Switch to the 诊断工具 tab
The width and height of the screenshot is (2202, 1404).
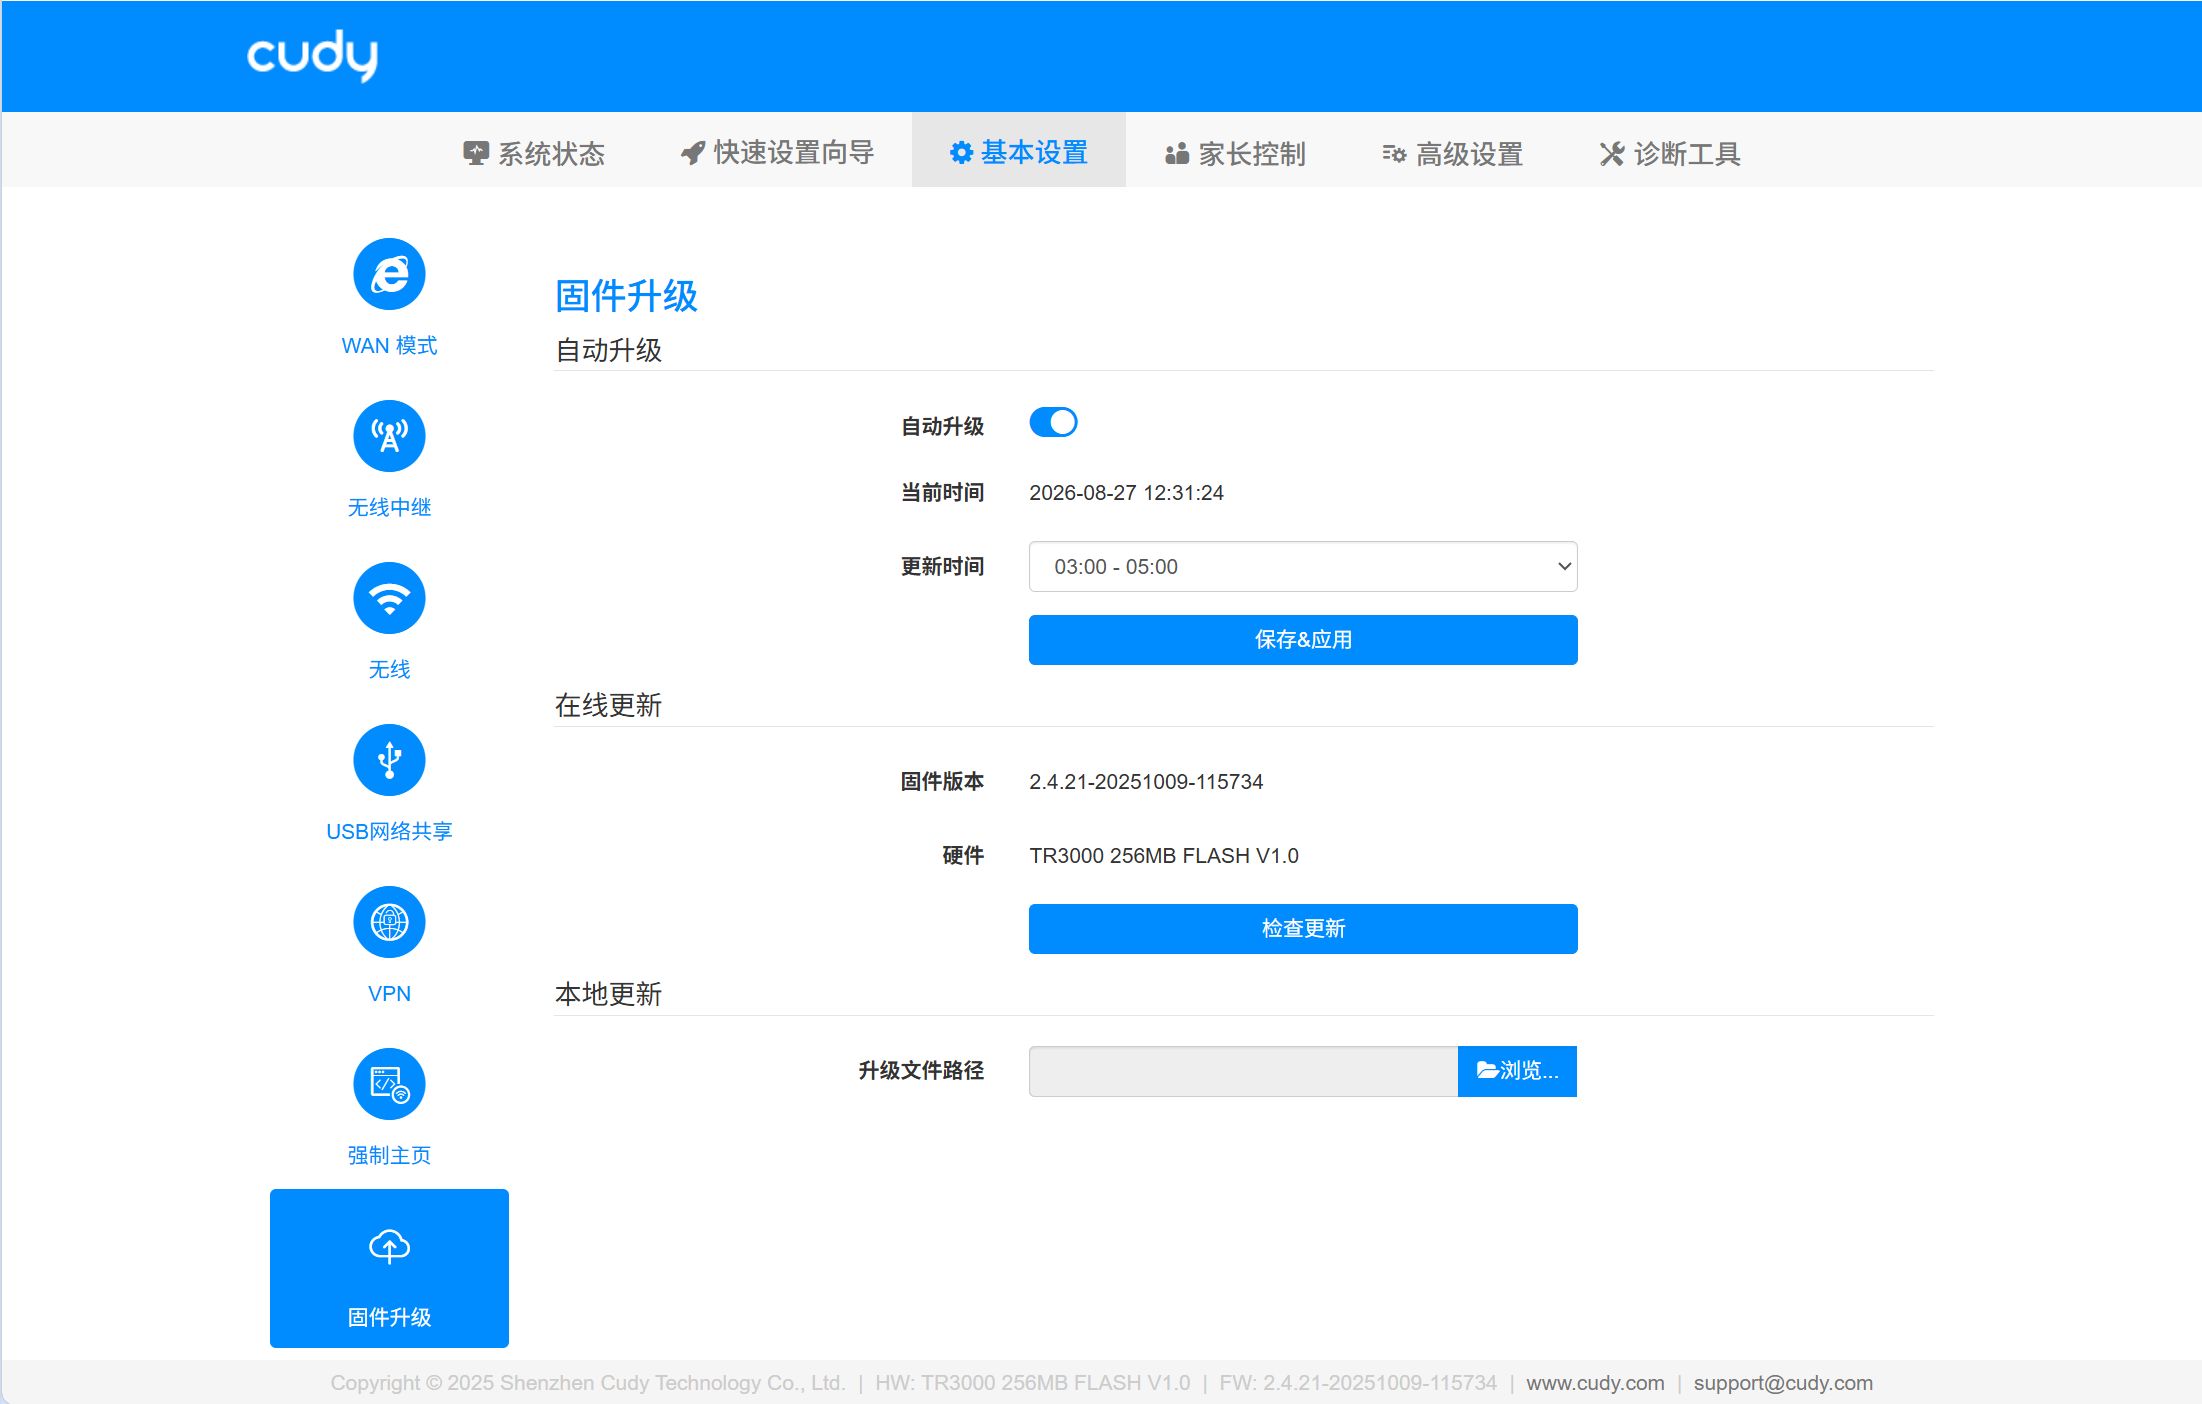1670,153
